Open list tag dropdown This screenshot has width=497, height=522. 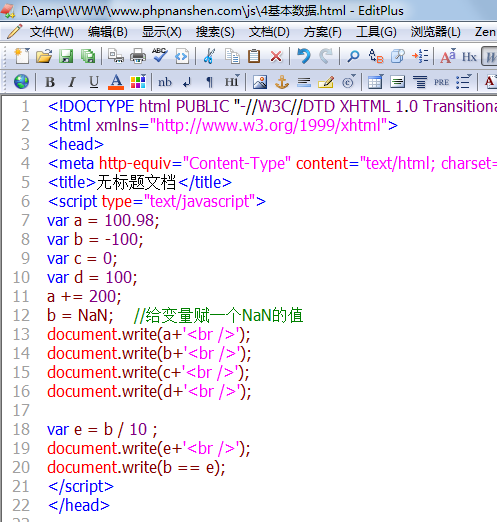point(464,82)
